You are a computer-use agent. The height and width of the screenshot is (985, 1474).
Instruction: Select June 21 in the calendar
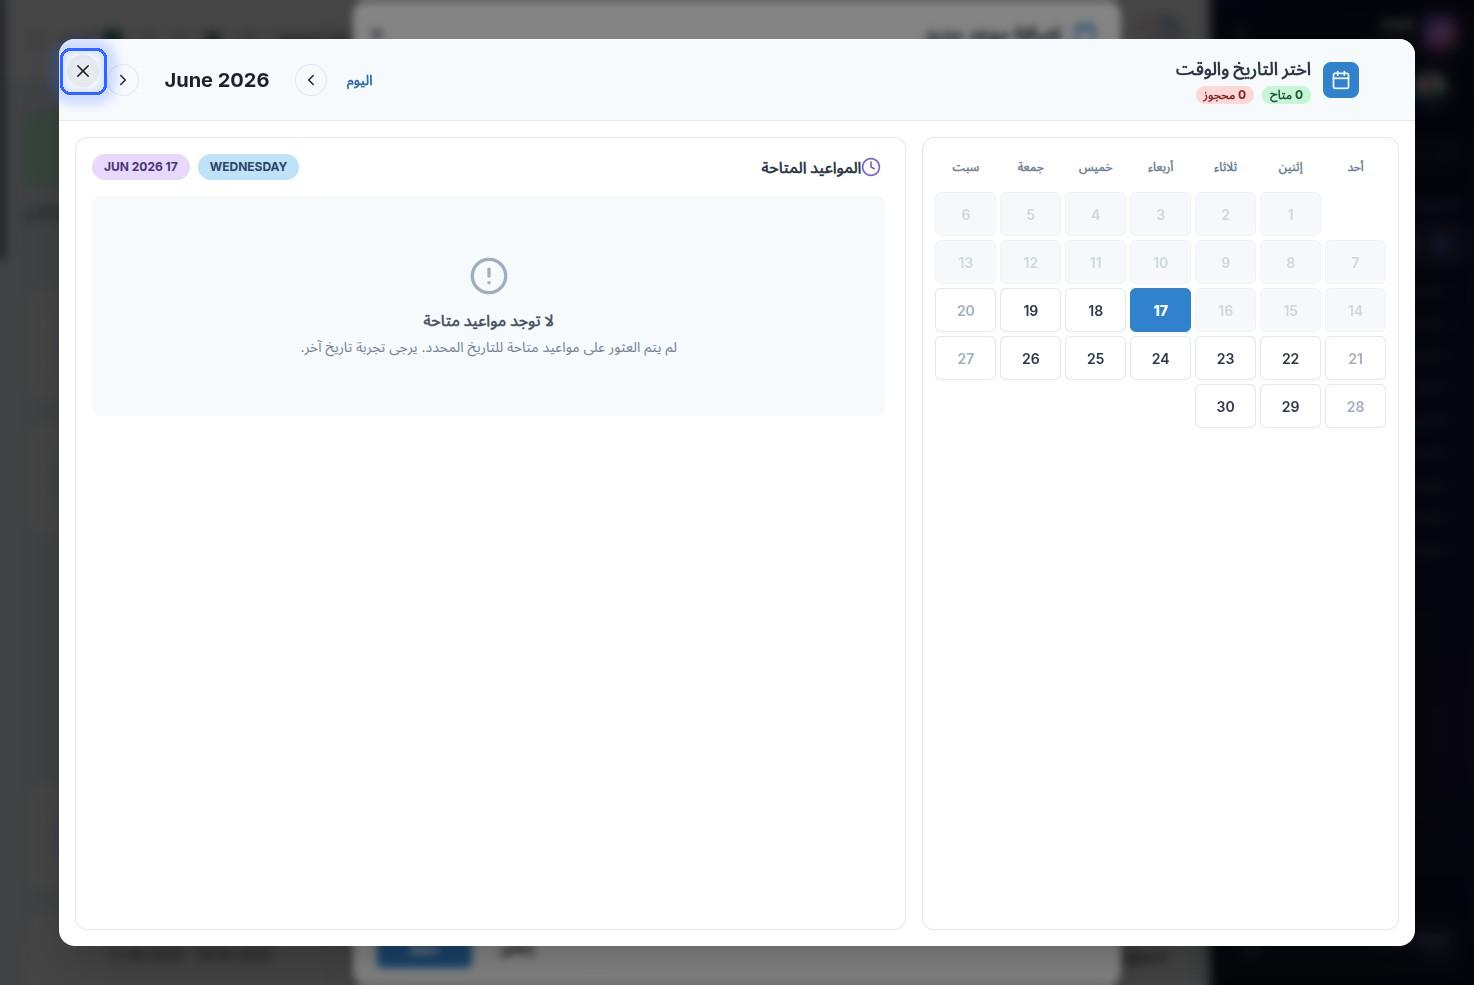[1355, 358]
